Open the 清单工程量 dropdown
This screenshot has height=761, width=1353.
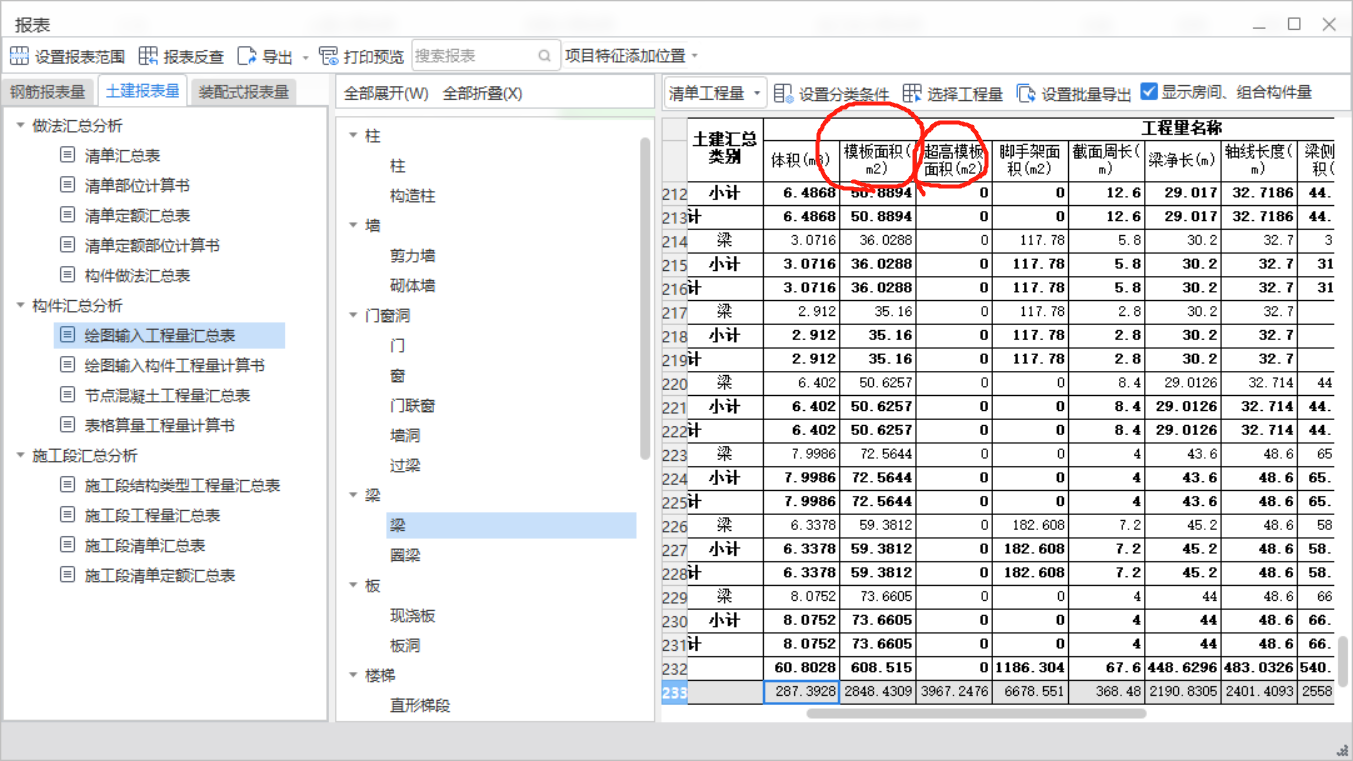point(715,93)
